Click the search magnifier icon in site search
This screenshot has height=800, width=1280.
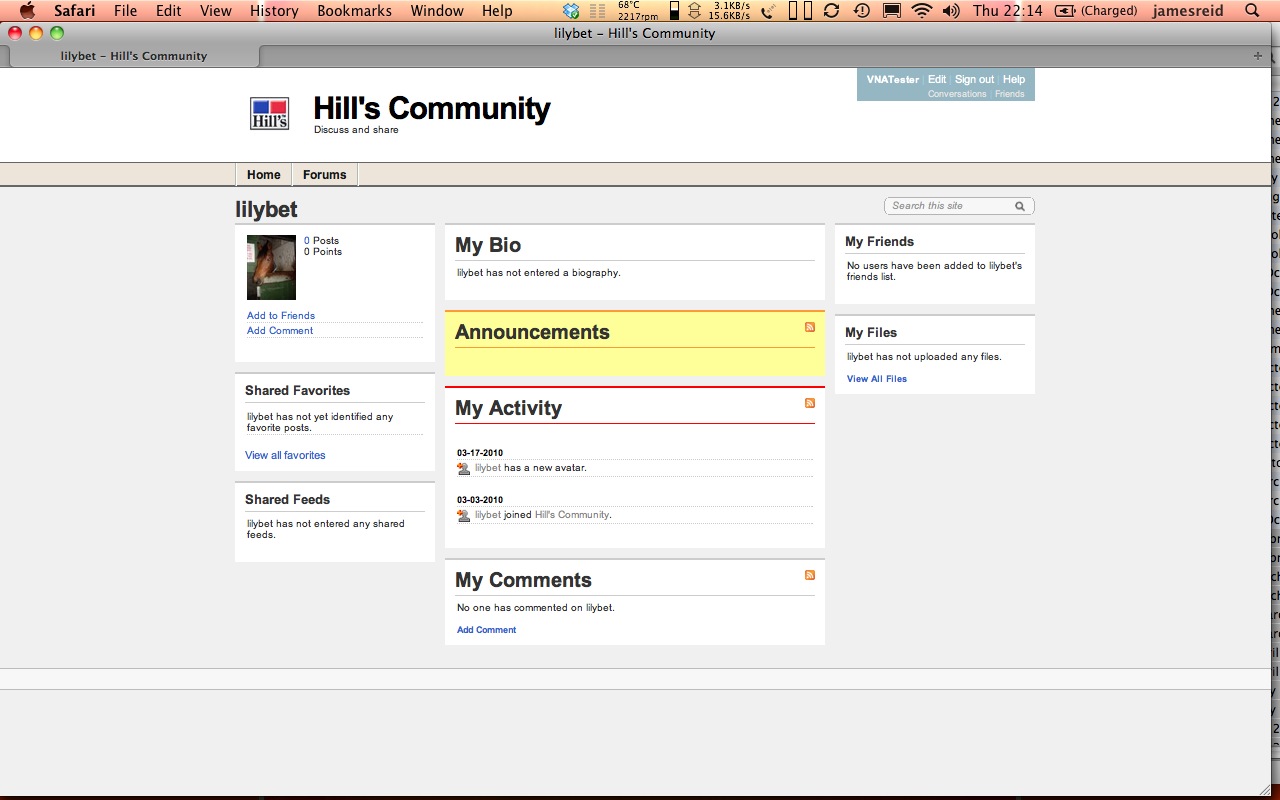tap(1020, 206)
